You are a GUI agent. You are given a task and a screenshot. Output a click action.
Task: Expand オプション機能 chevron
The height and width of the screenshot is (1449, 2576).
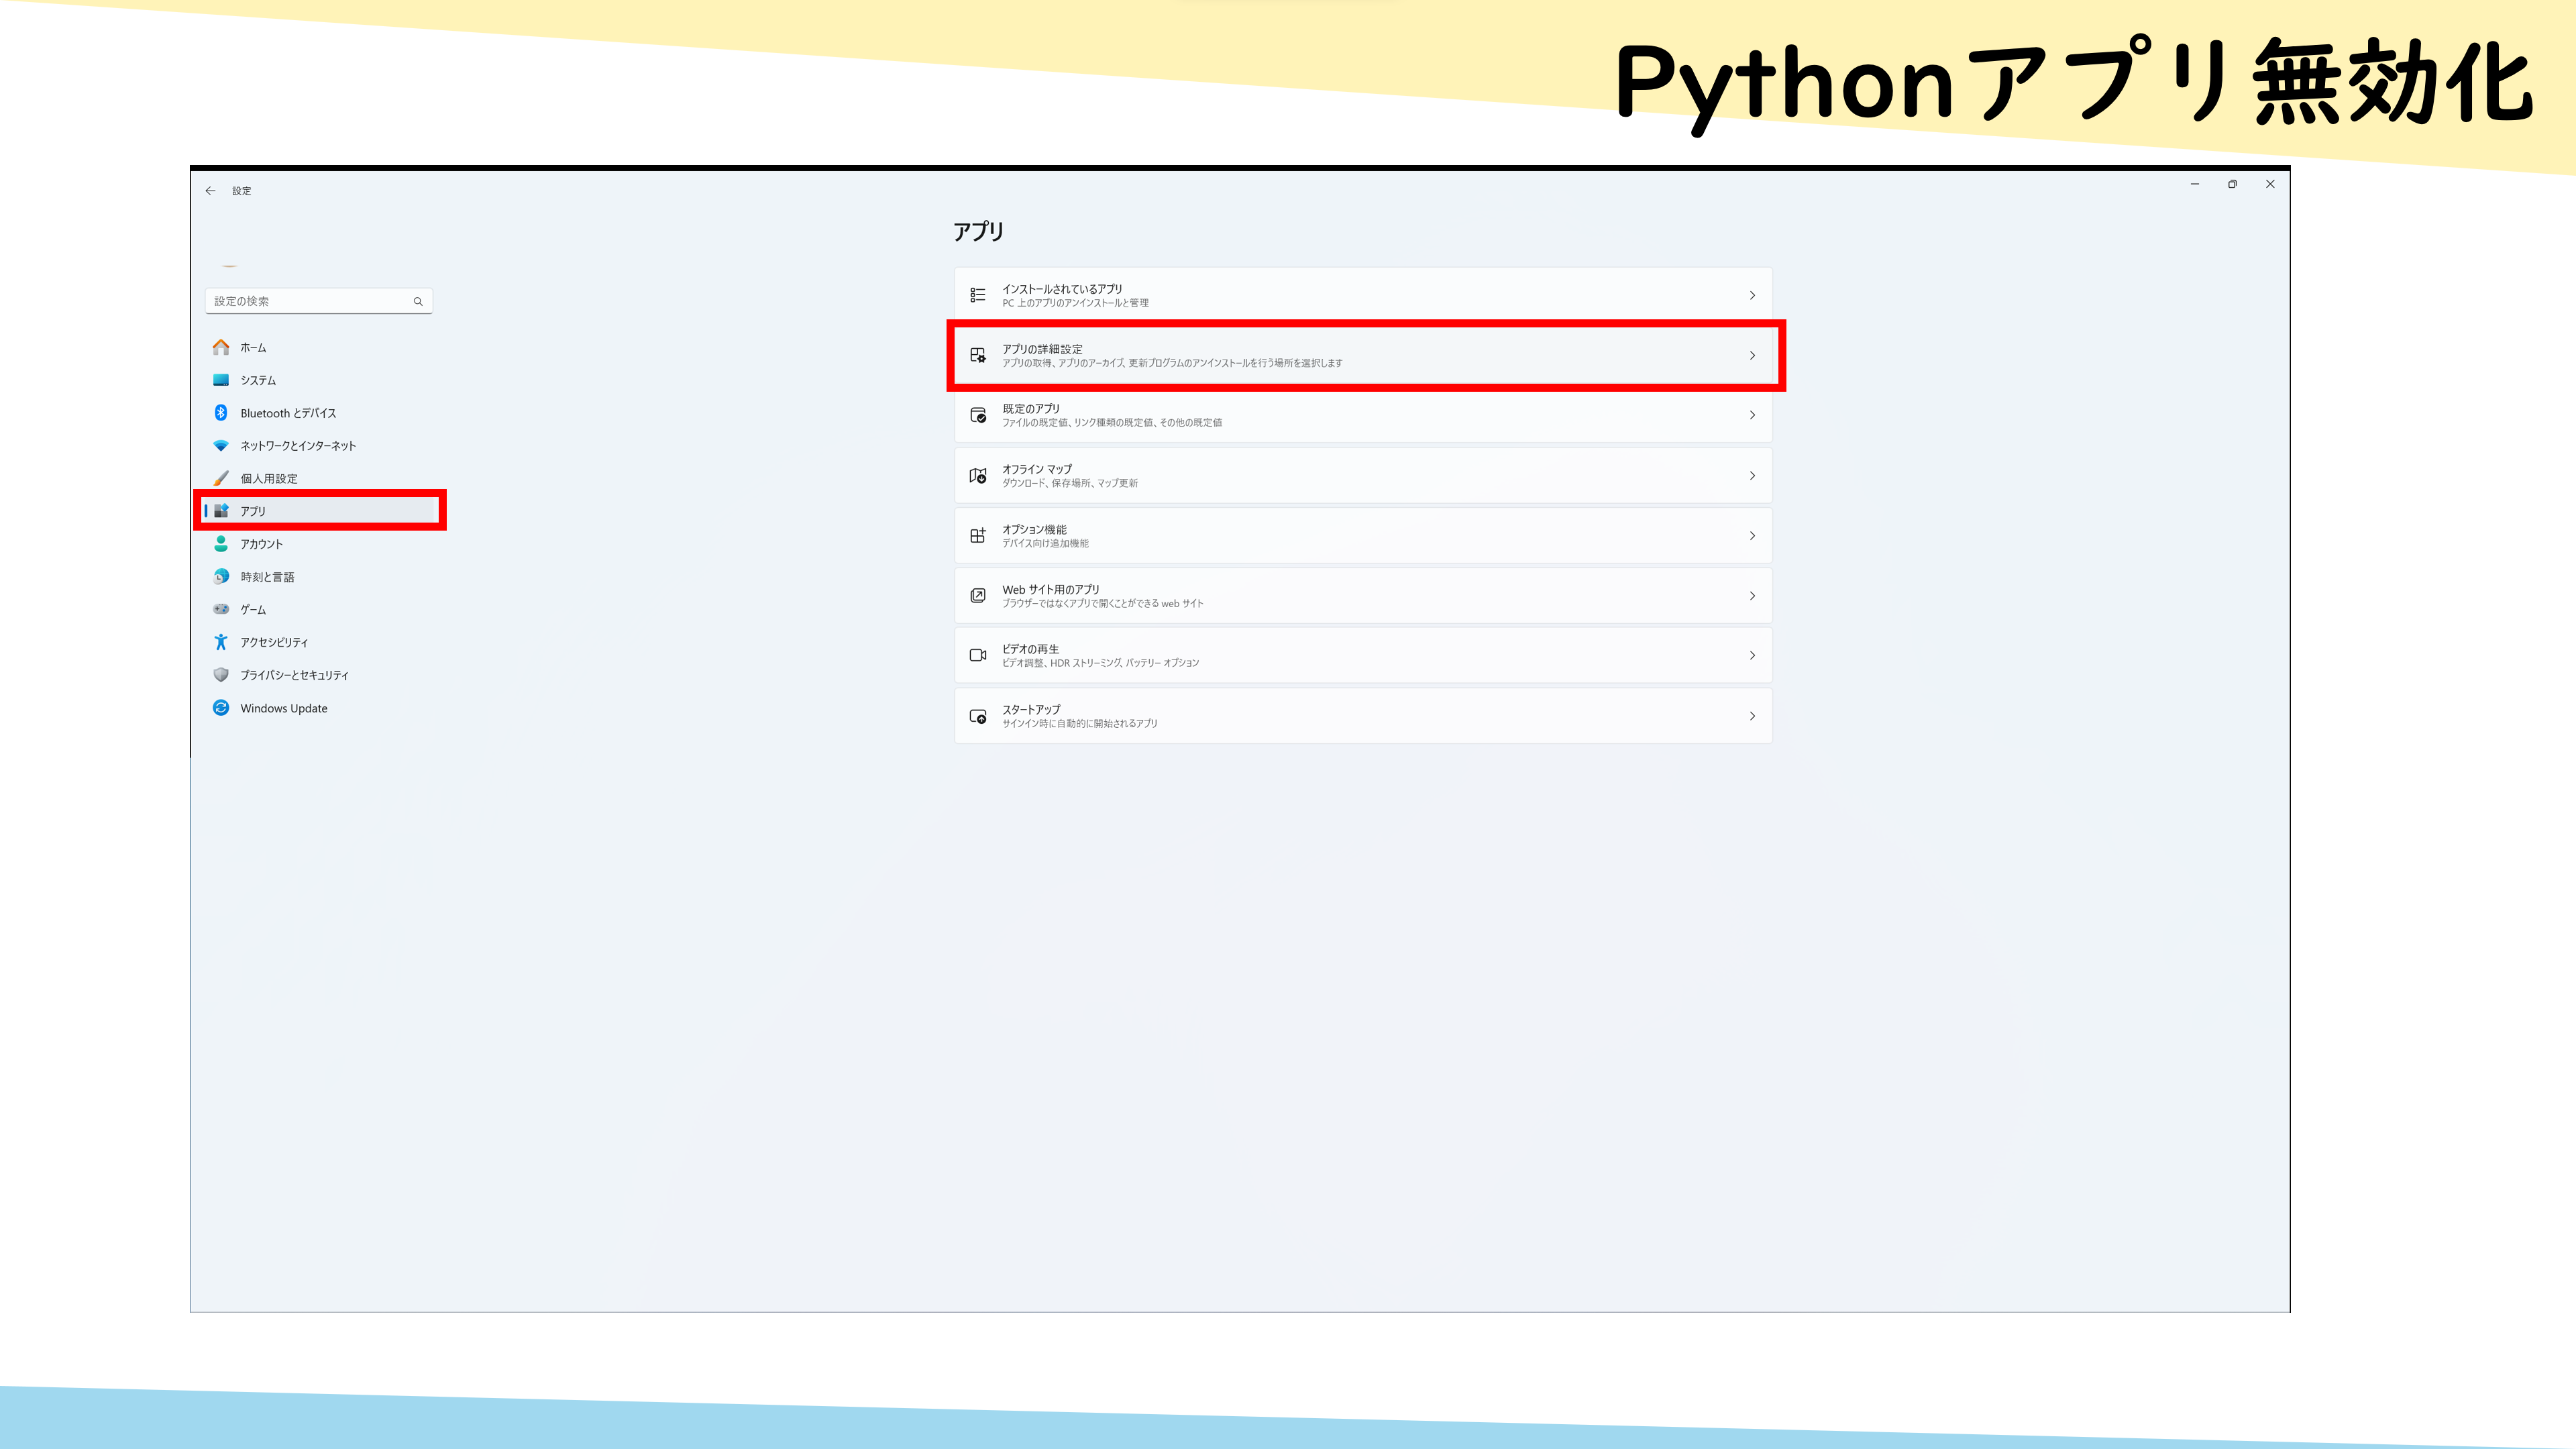click(1752, 536)
